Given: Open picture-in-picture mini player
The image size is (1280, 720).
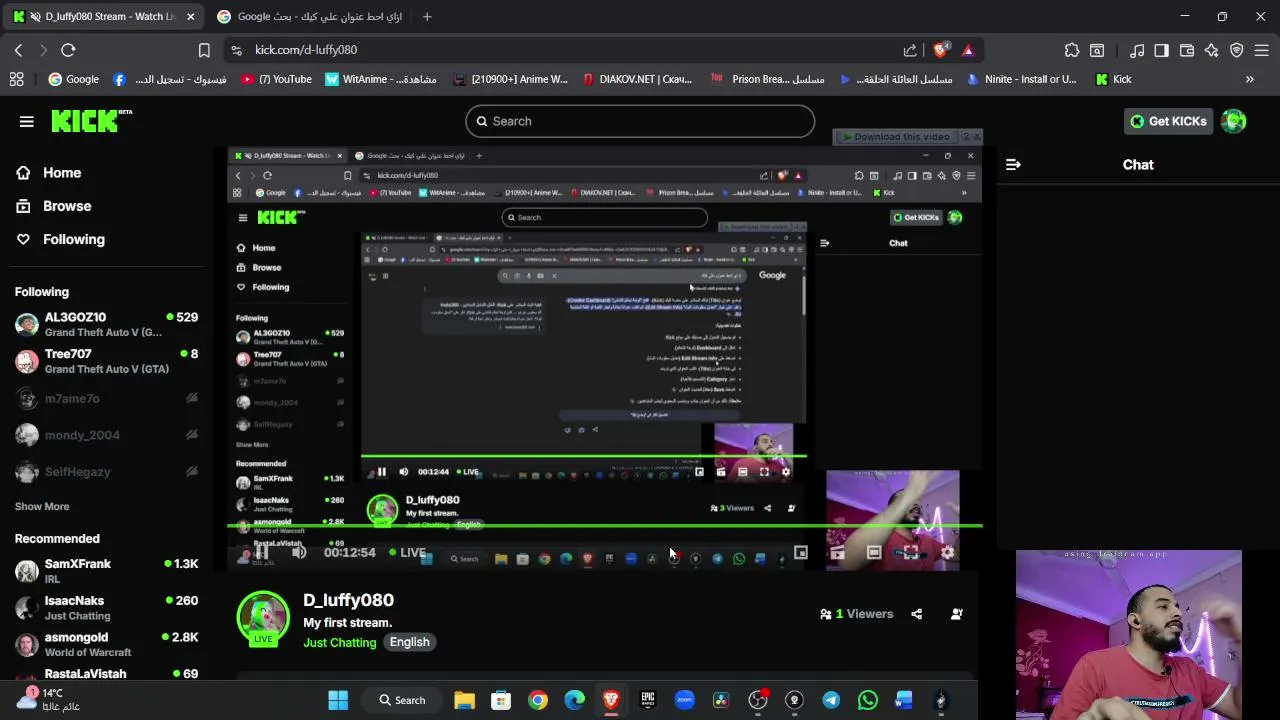Looking at the screenshot, I should pos(800,552).
